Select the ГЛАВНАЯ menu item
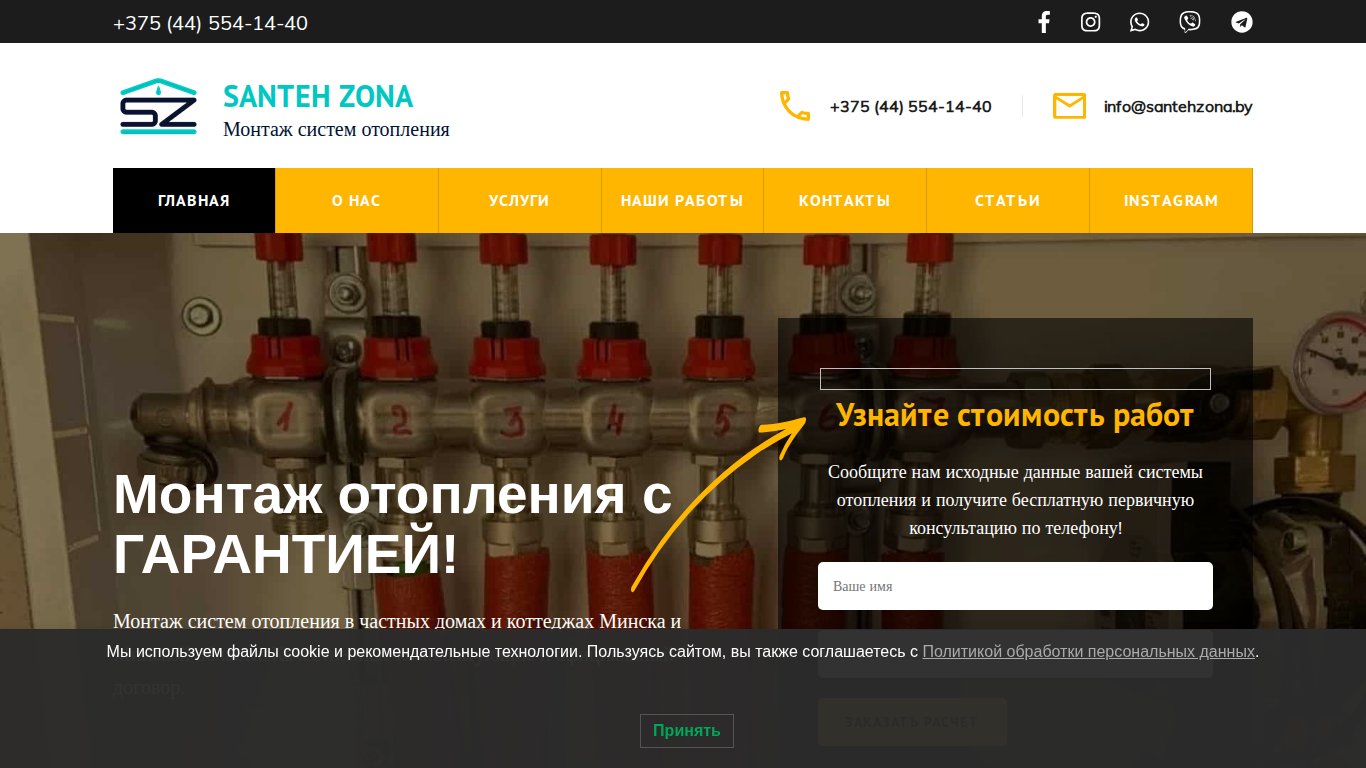1366x768 pixels. 194,200
